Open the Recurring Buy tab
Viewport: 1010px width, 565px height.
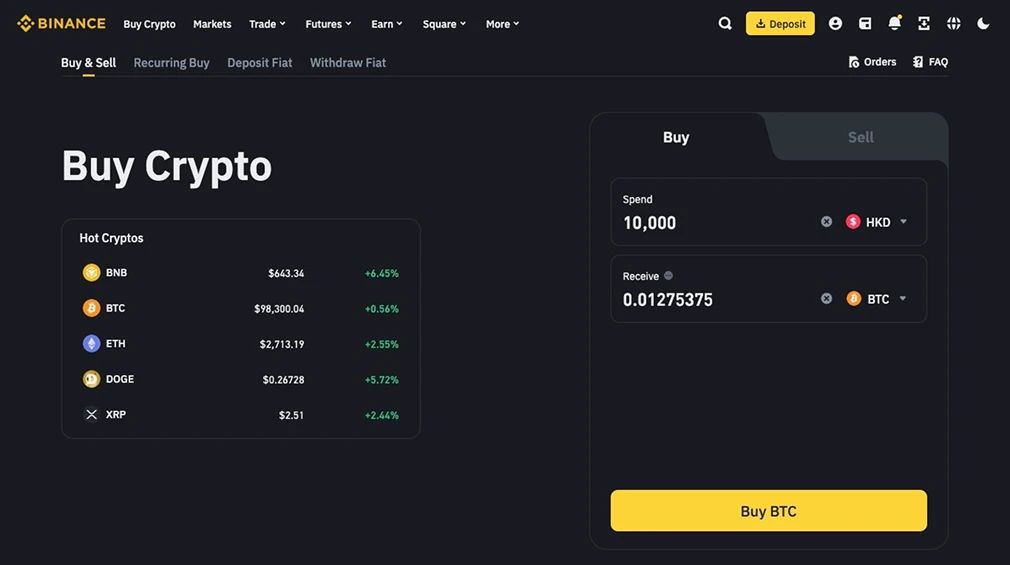tap(171, 63)
